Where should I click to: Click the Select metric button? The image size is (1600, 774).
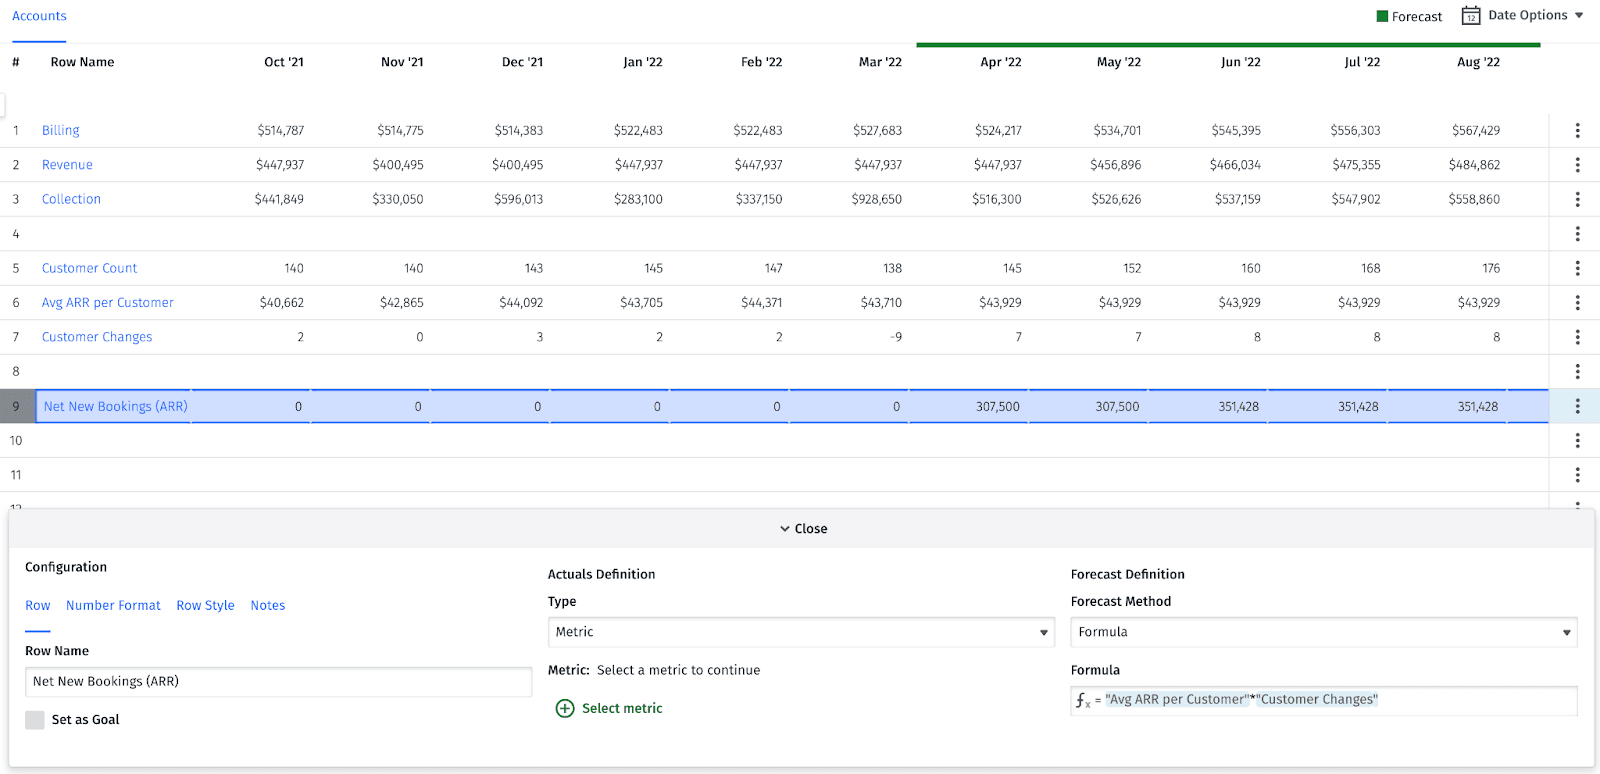point(609,708)
